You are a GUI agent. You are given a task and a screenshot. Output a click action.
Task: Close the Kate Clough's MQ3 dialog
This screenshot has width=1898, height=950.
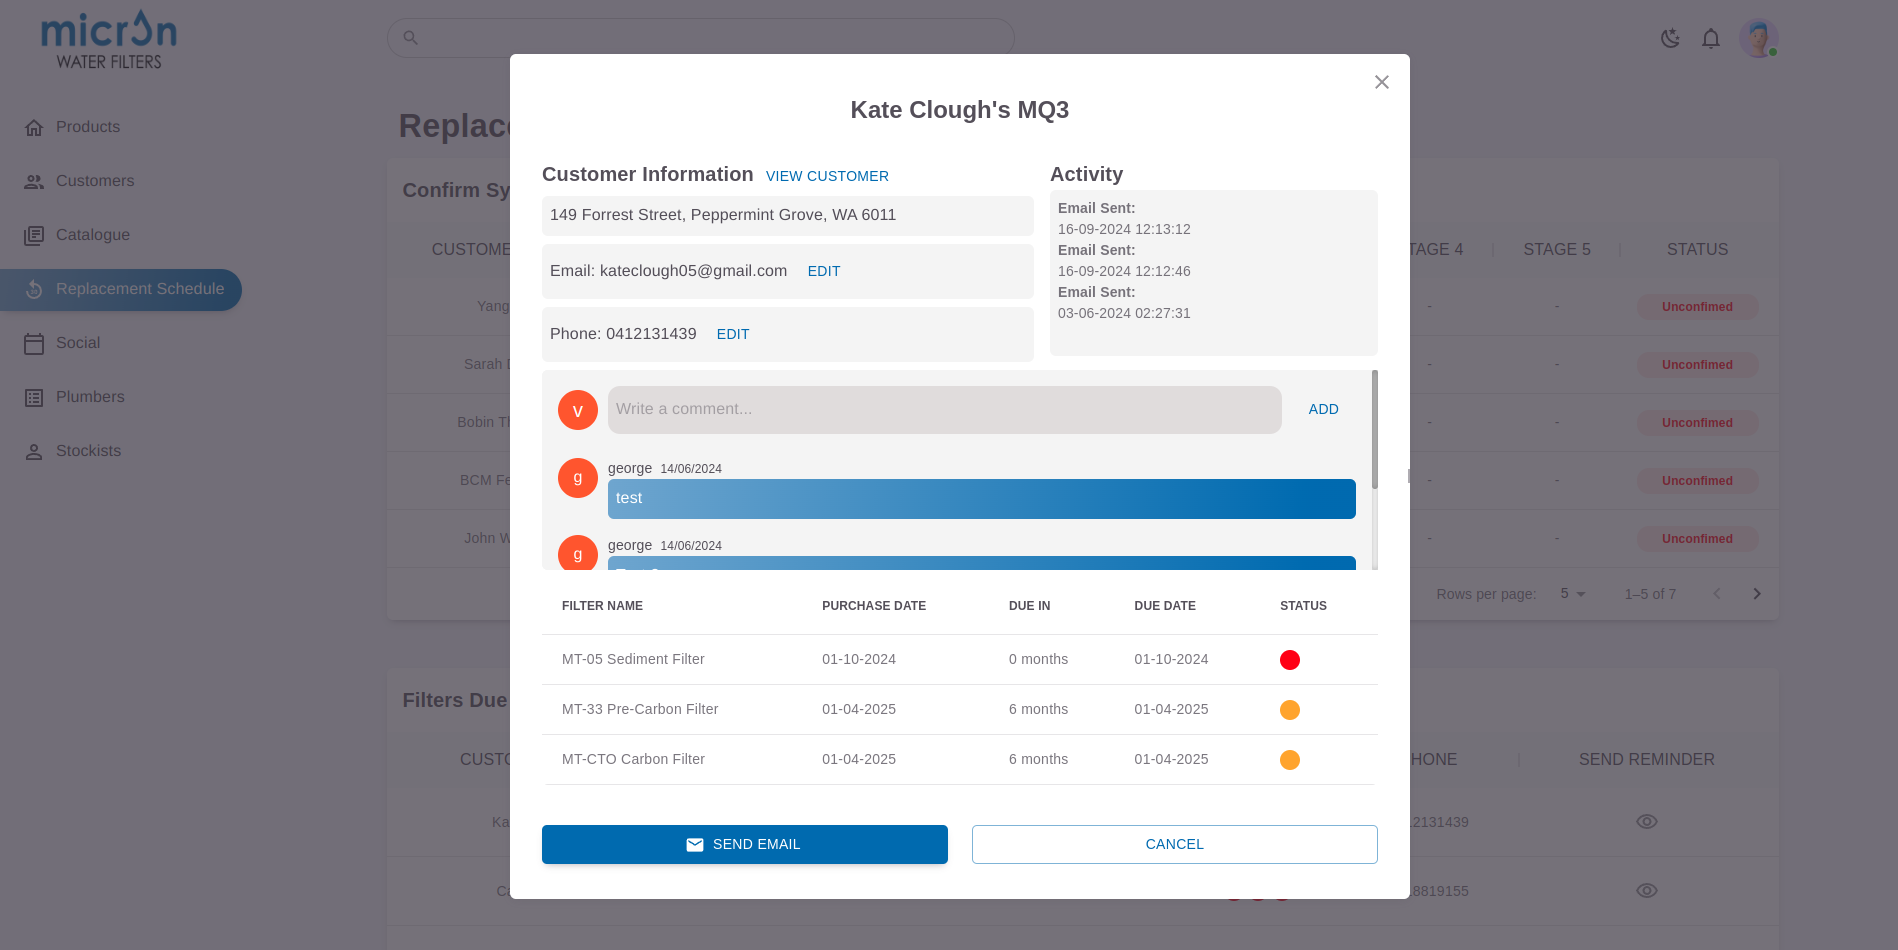pos(1381,82)
